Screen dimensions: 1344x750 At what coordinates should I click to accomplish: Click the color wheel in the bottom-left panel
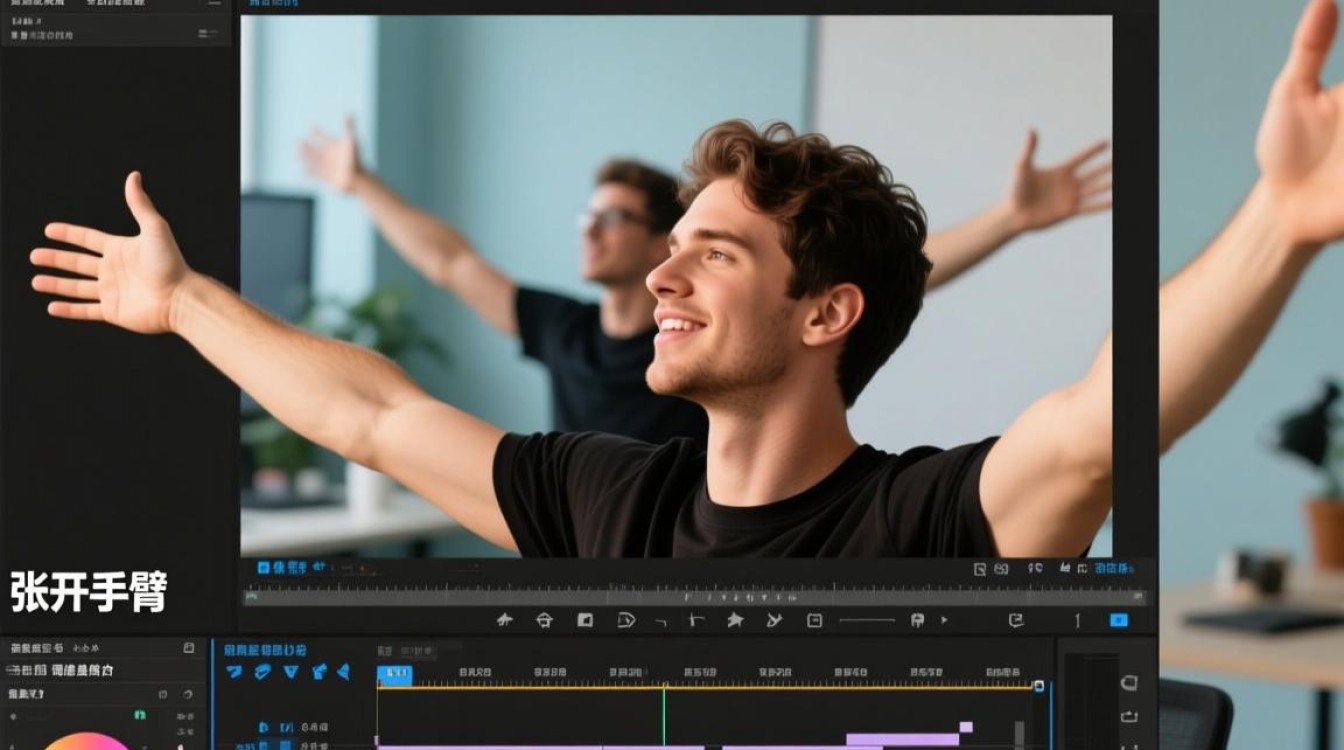click(x=85, y=742)
